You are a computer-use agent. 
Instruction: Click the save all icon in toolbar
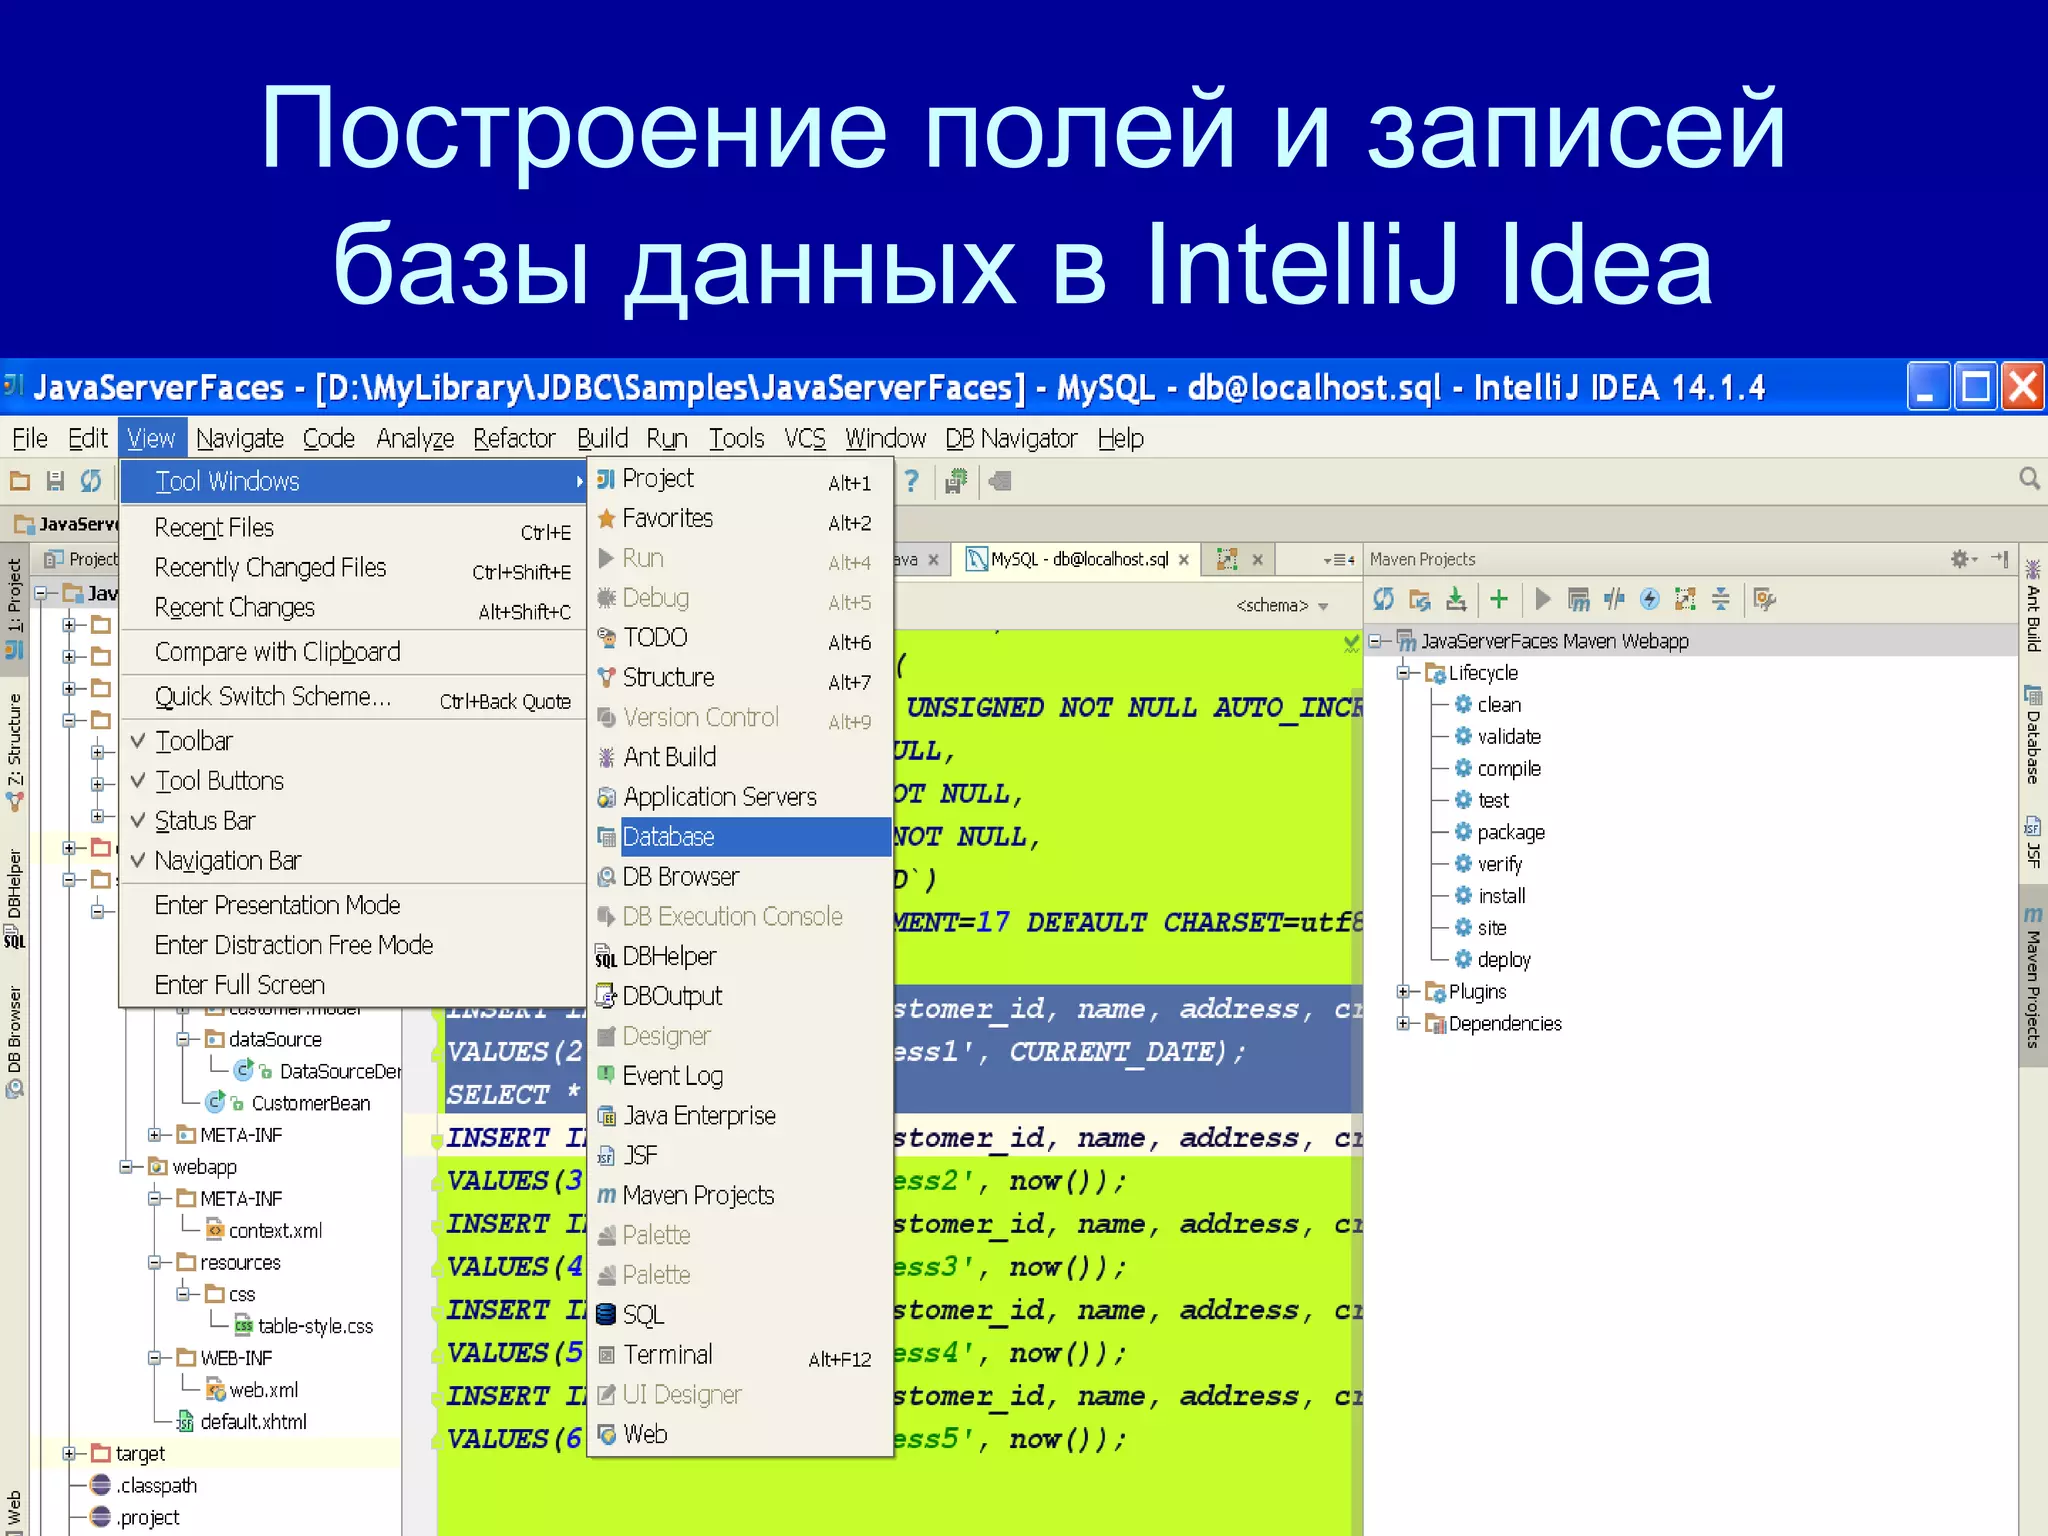pos(55,481)
